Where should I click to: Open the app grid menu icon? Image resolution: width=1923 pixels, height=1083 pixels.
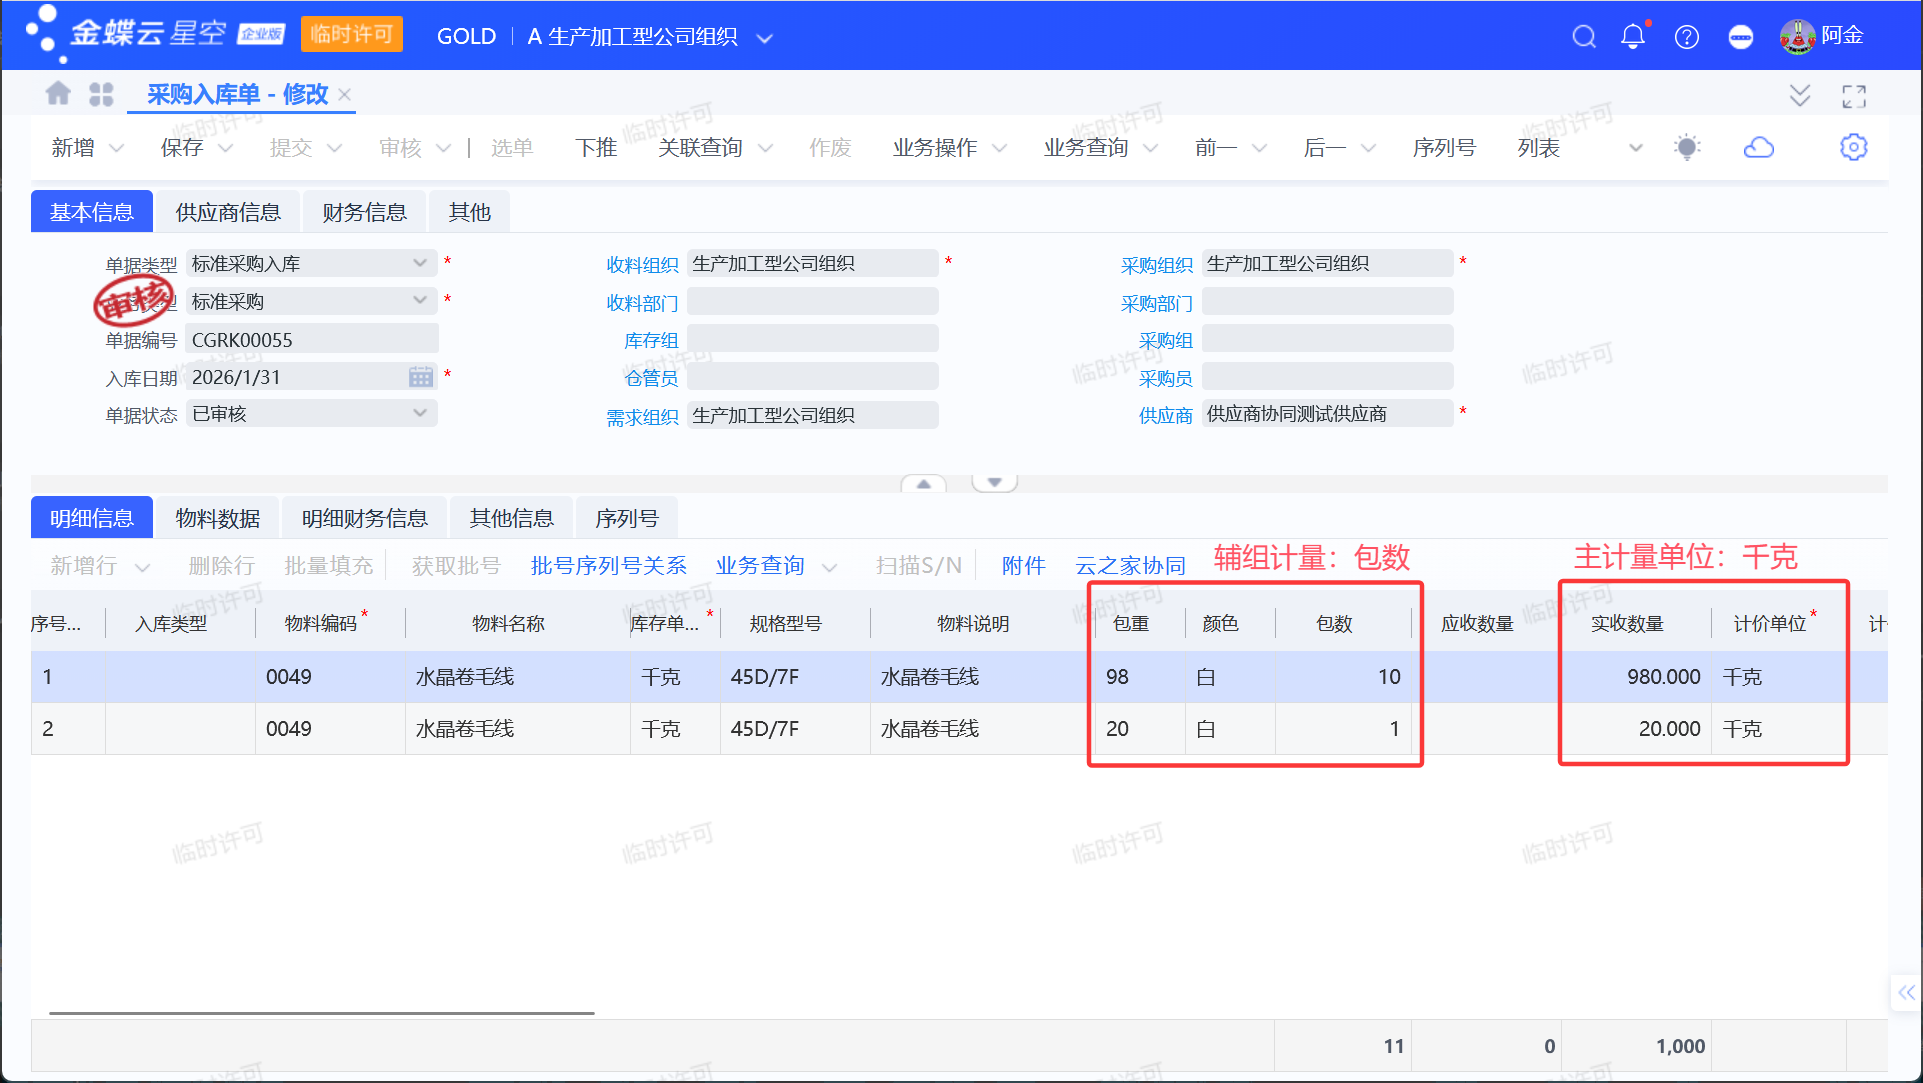[x=101, y=94]
